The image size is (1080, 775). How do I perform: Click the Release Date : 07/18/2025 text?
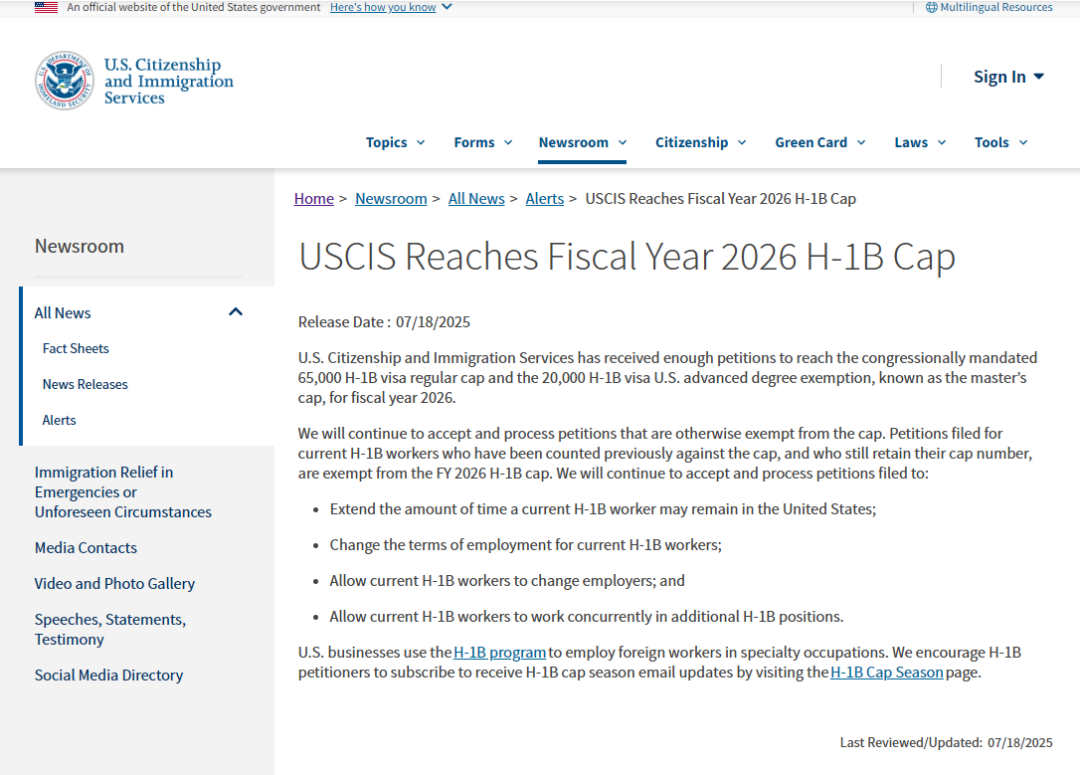tap(384, 322)
